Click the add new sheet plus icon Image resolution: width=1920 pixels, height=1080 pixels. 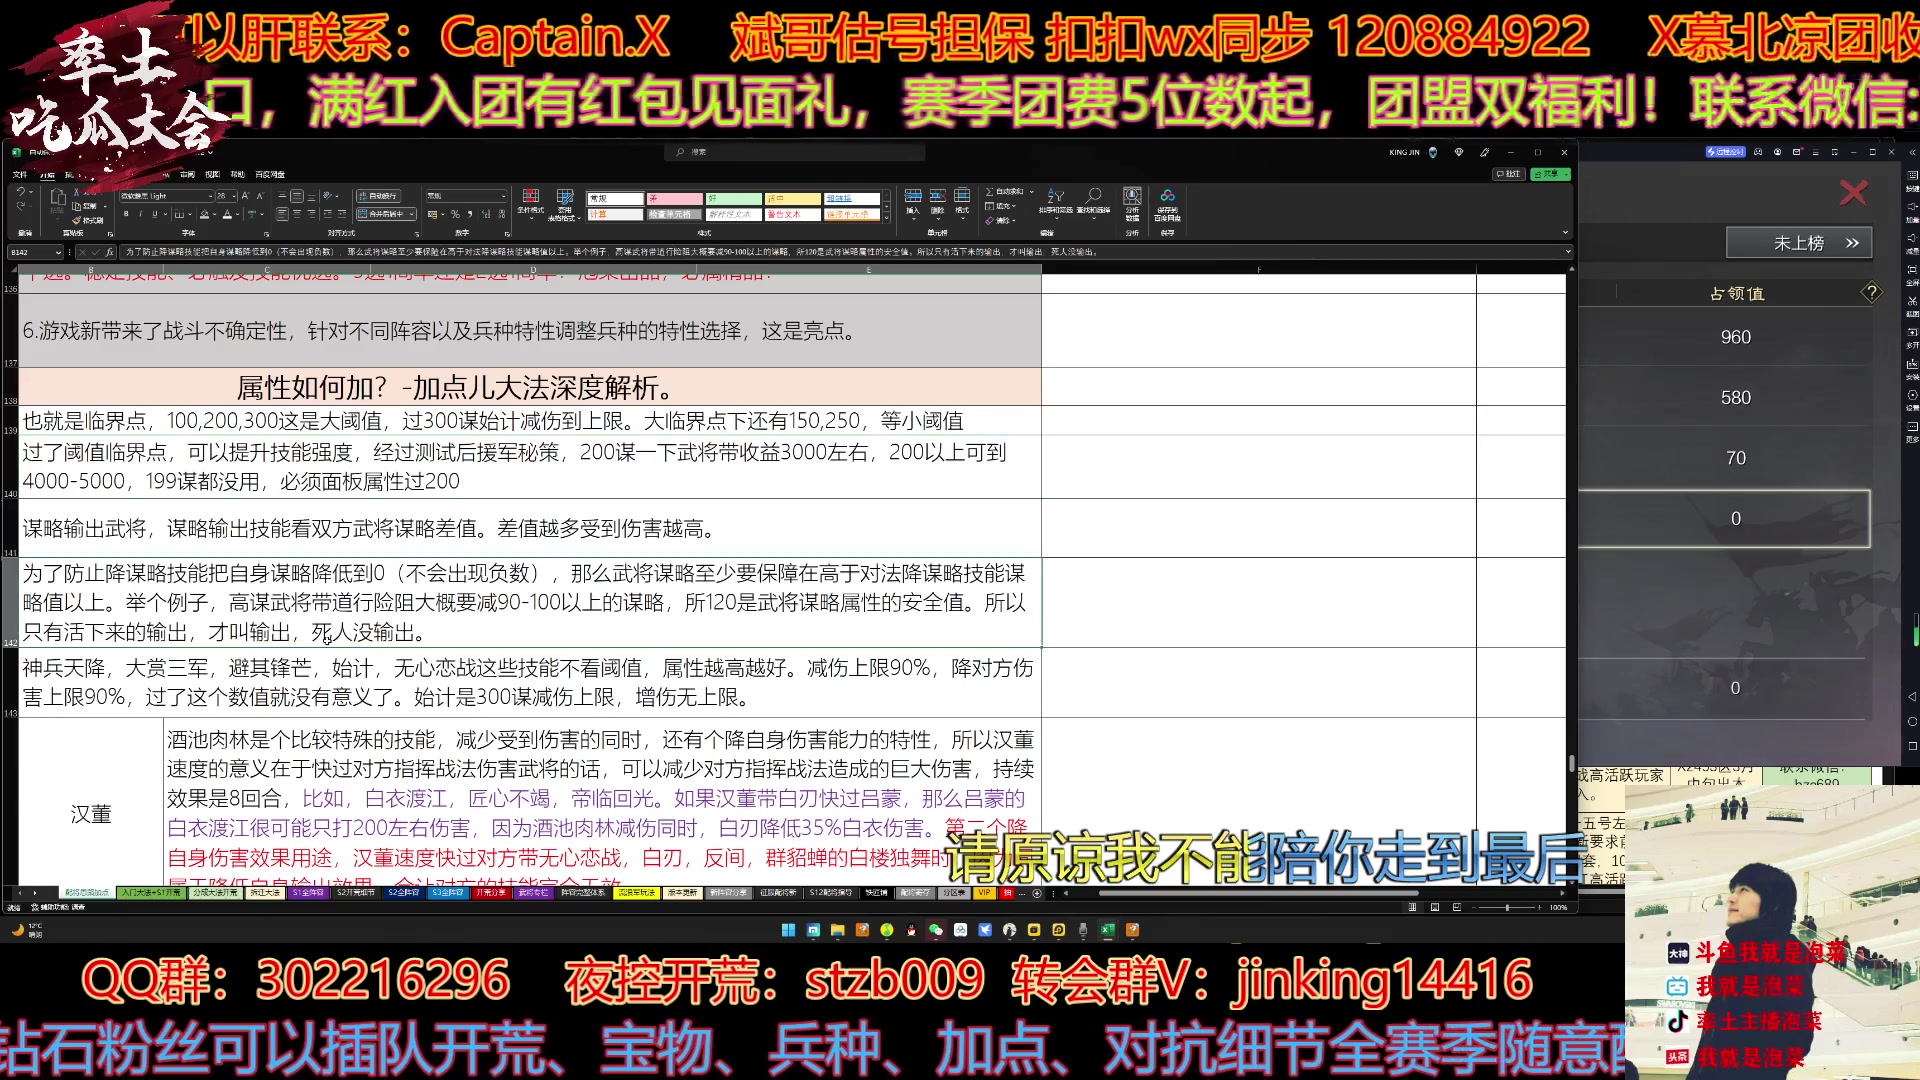[1037, 893]
